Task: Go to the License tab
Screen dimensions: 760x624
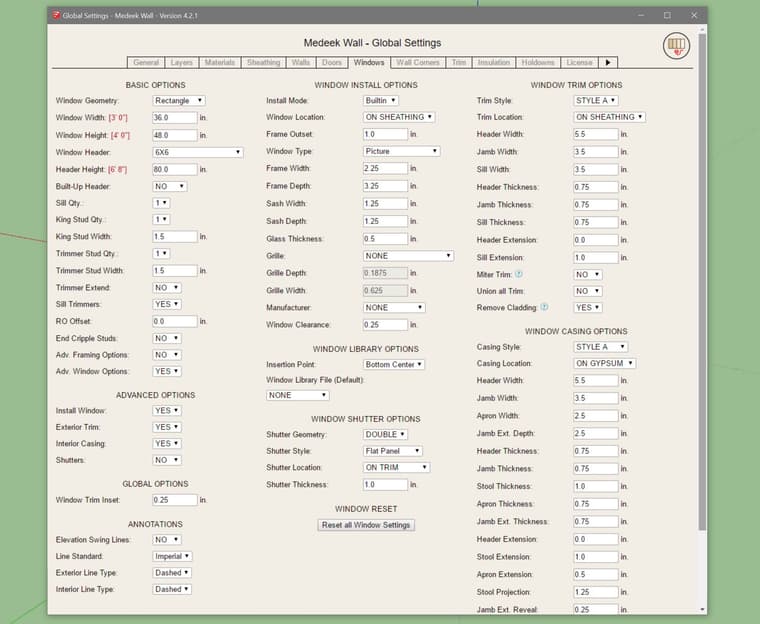Action: (579, 62)
